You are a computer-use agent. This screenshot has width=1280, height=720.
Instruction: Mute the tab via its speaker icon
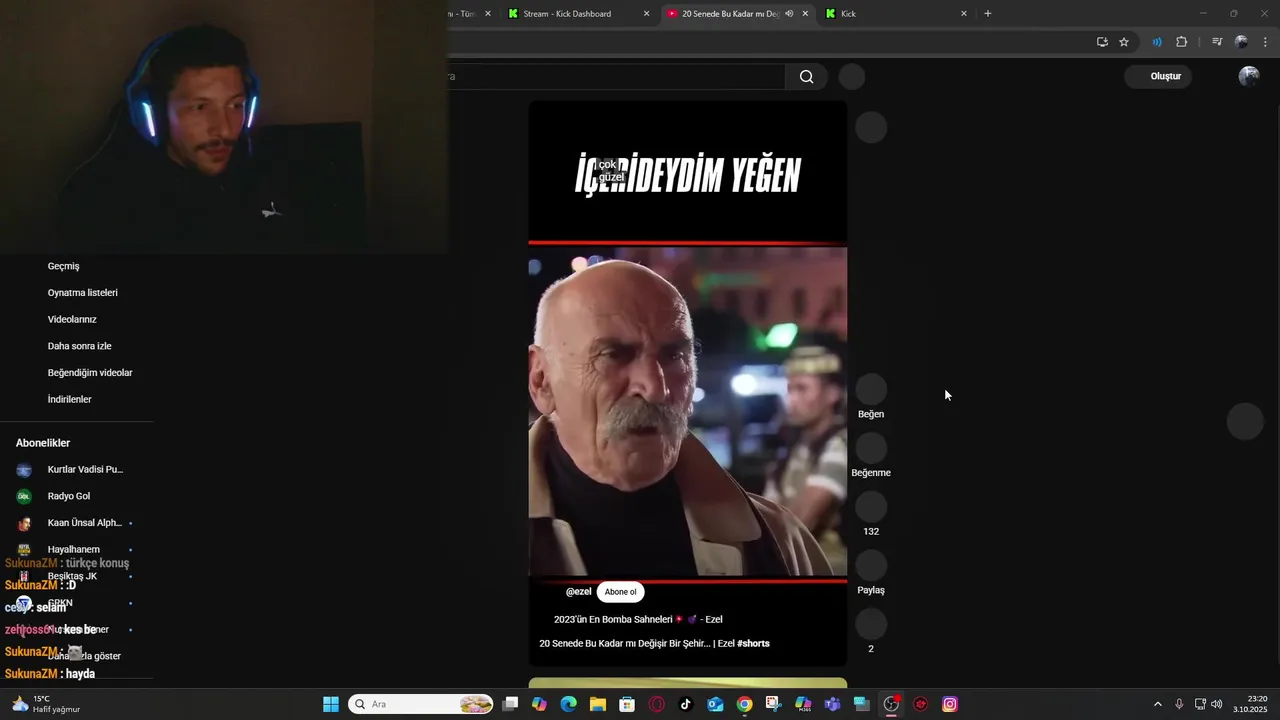click(x=789, y=14)
